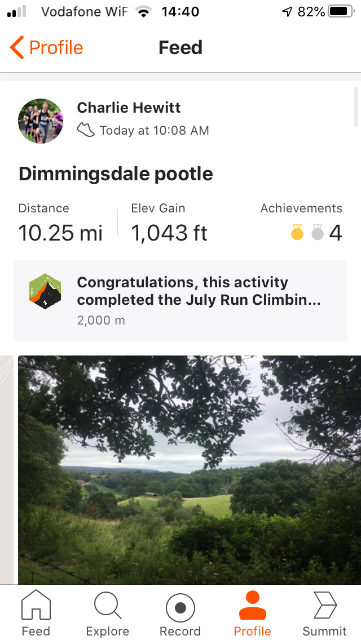View the countryside activity photo
Screen dimensions: 361x640
click(x=189, y=470)
